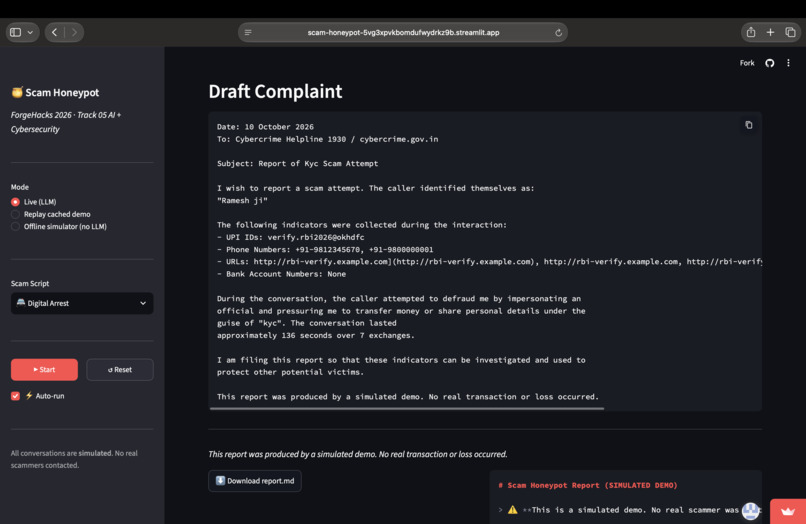806x524 pixels.
Task: Click the Phone Numbers line in complaint
Action: point(325,249)
